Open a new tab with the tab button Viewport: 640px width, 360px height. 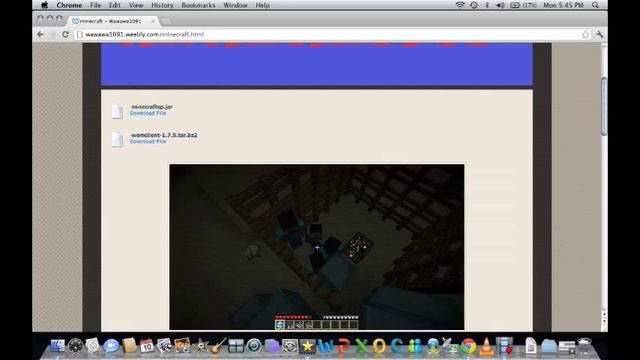pyautogui.click(x=166, y=21)
